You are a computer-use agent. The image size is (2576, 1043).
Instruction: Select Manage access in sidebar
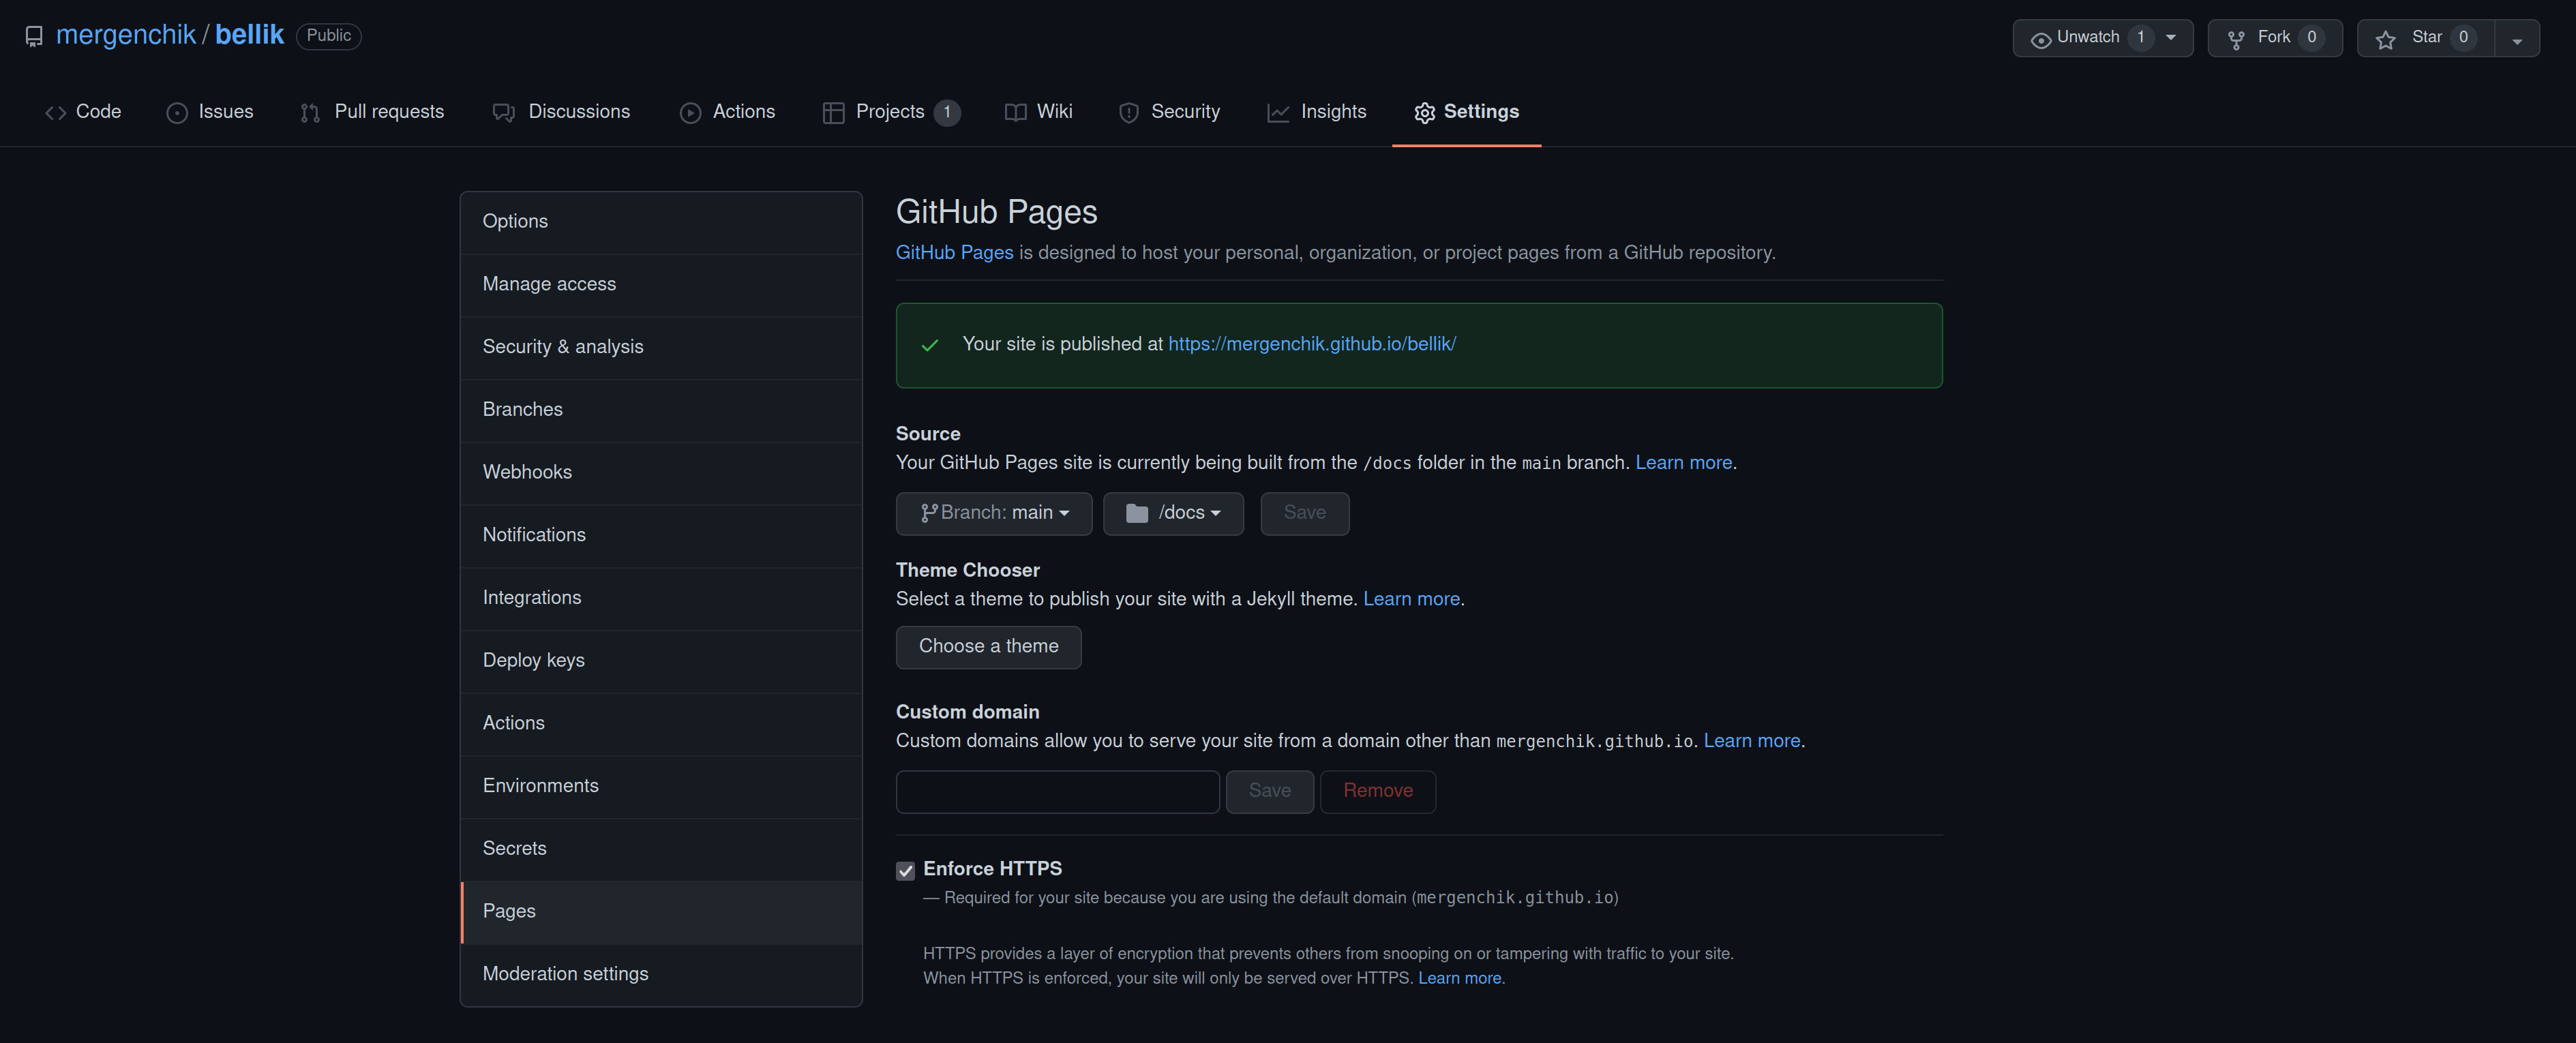pyautogui.click(x=661, y=285)
